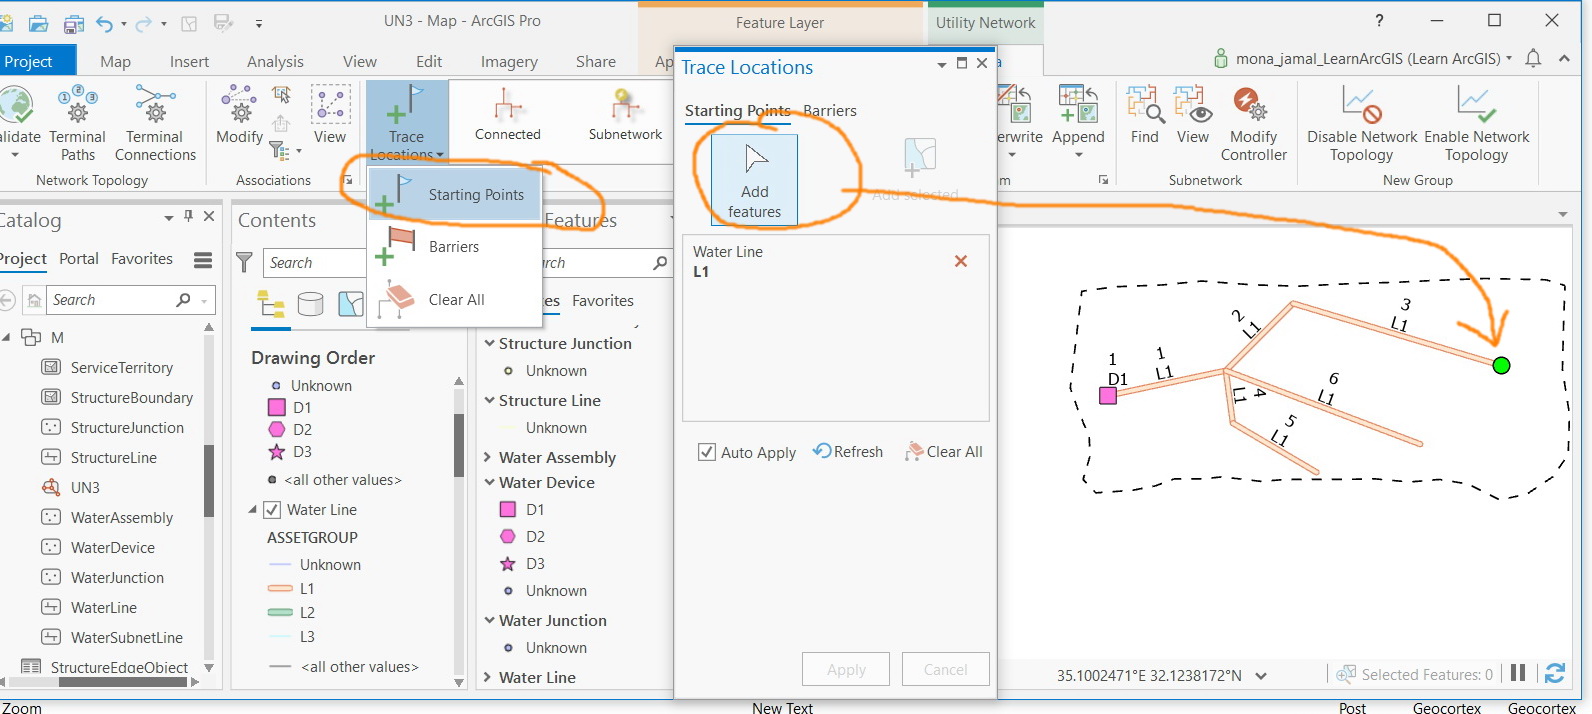Viewport: 1592px width, 714px height.
Task: Click the Undo arrow in toolbar
Action: tap(104, 23)
